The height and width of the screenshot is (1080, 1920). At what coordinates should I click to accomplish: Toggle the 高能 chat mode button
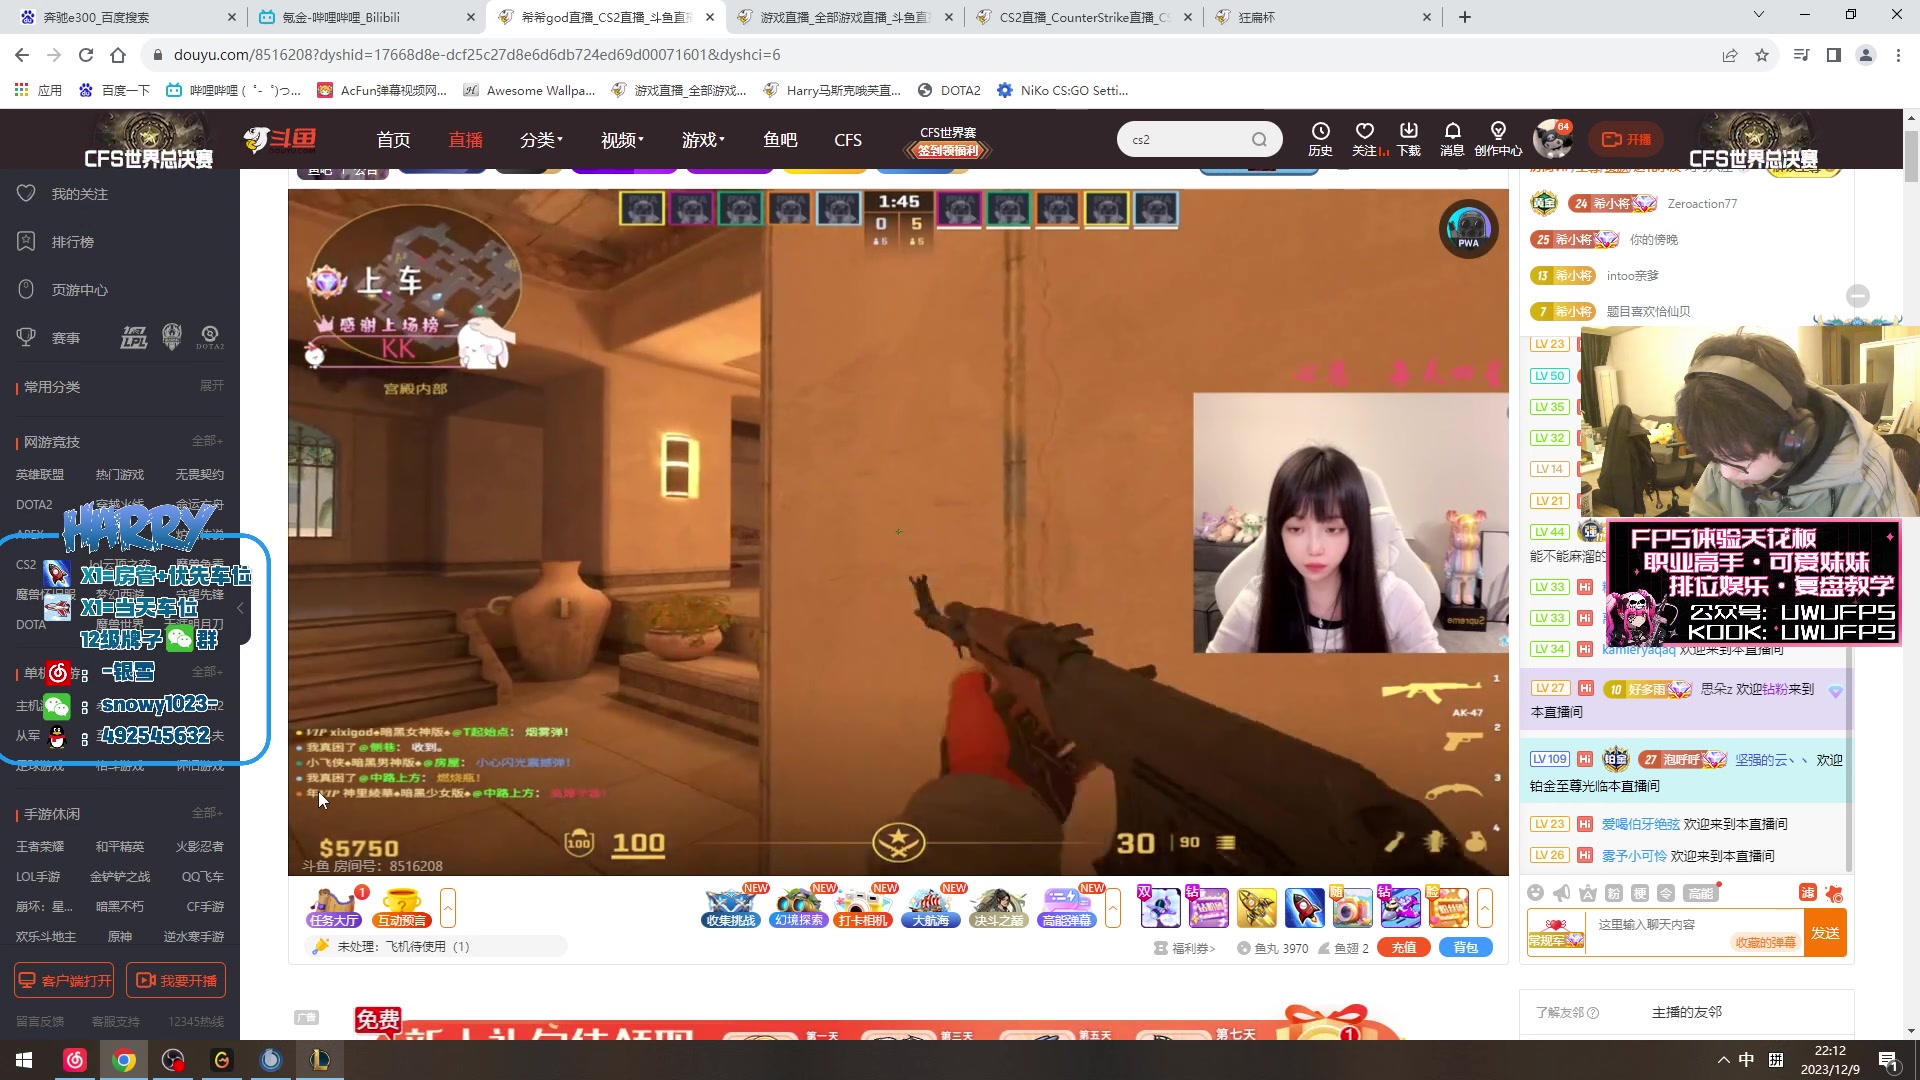tap(1701, 893)
